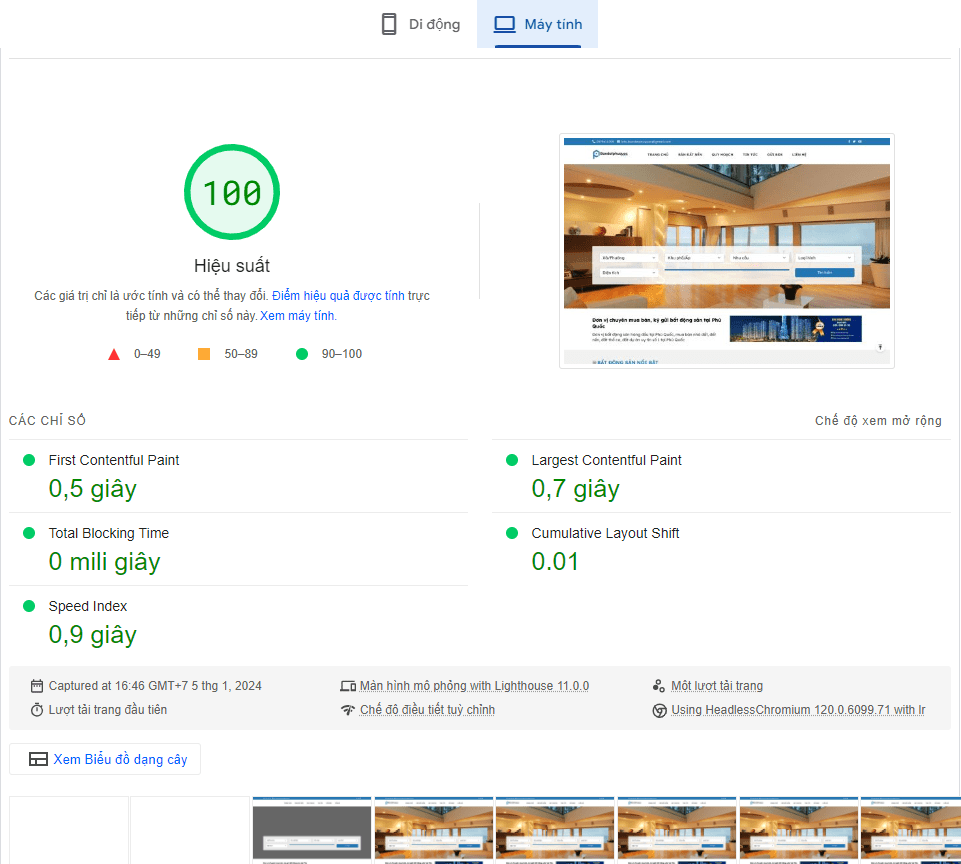
Task: Click the 'Hiệu suất' heading
Action: click(232, 266)
